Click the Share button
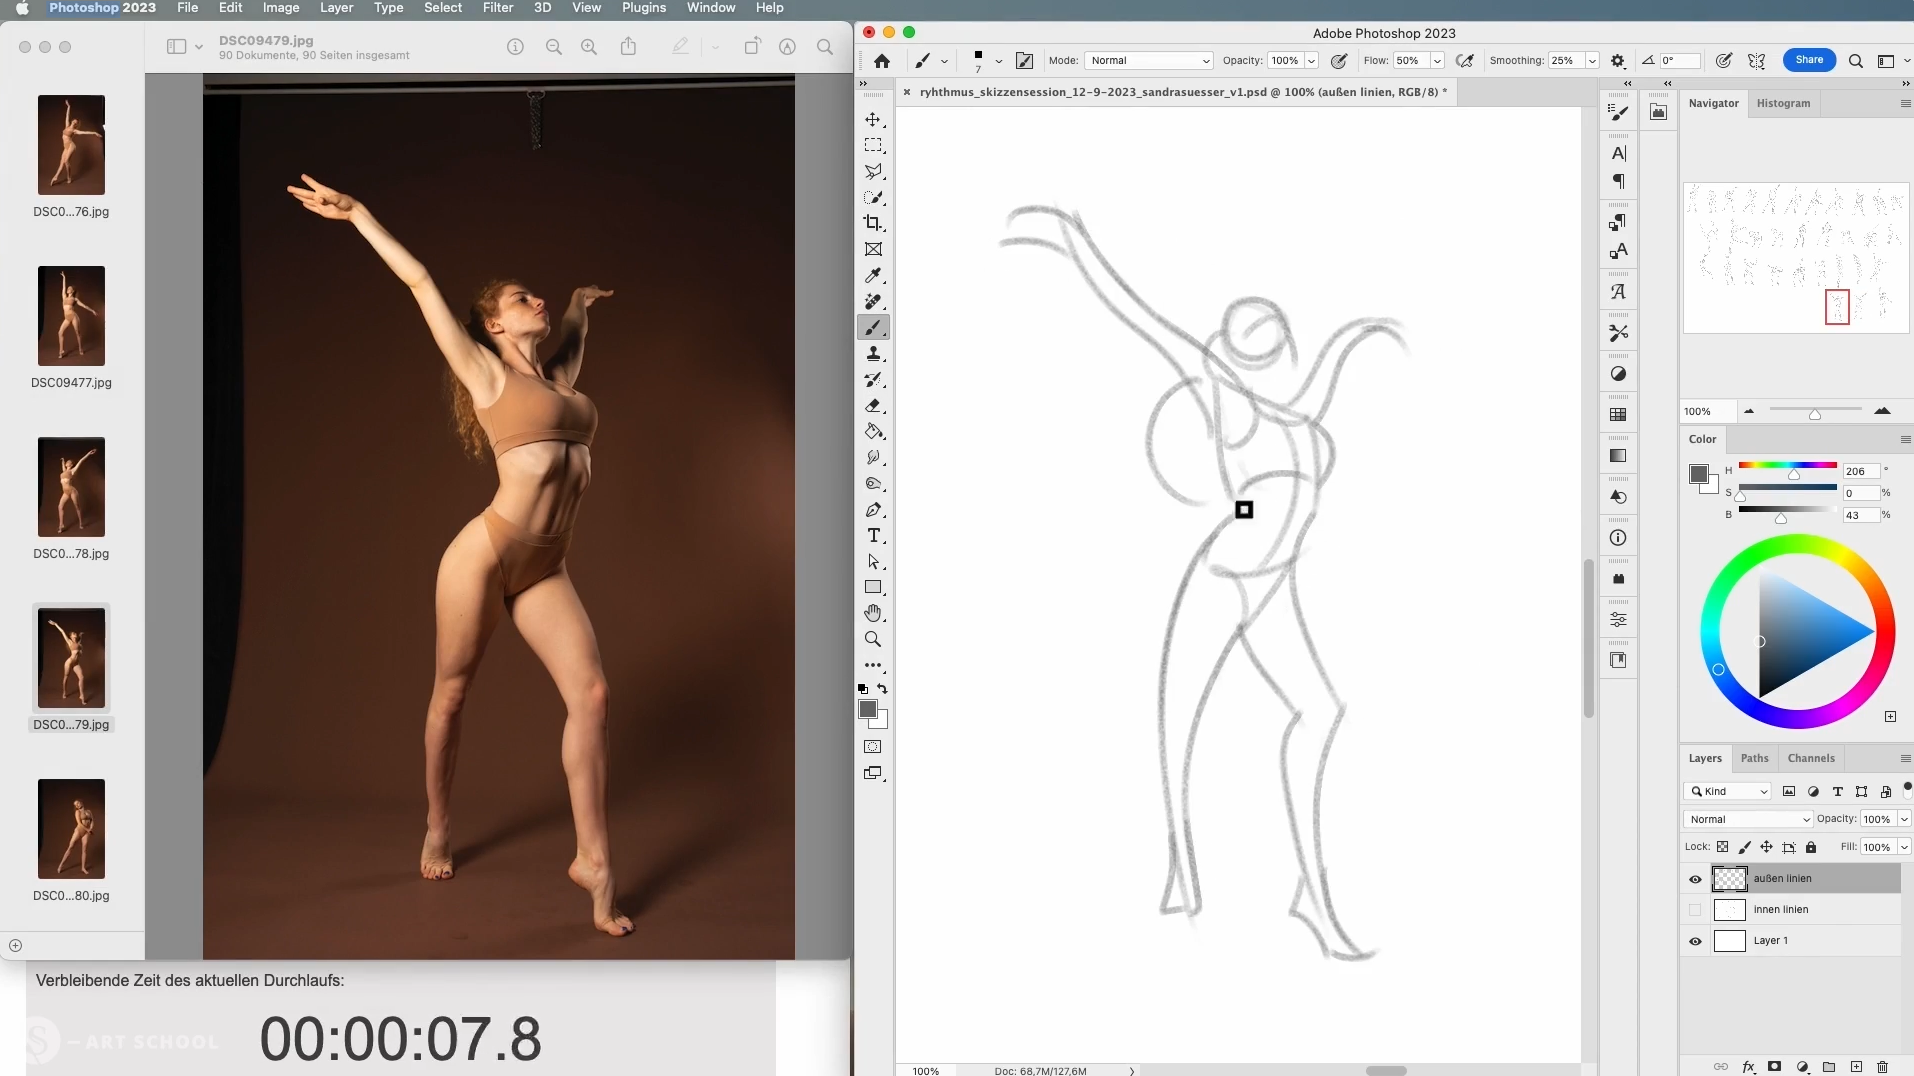This screenshot has height=1076, width=1914. tap(1808, 60)
